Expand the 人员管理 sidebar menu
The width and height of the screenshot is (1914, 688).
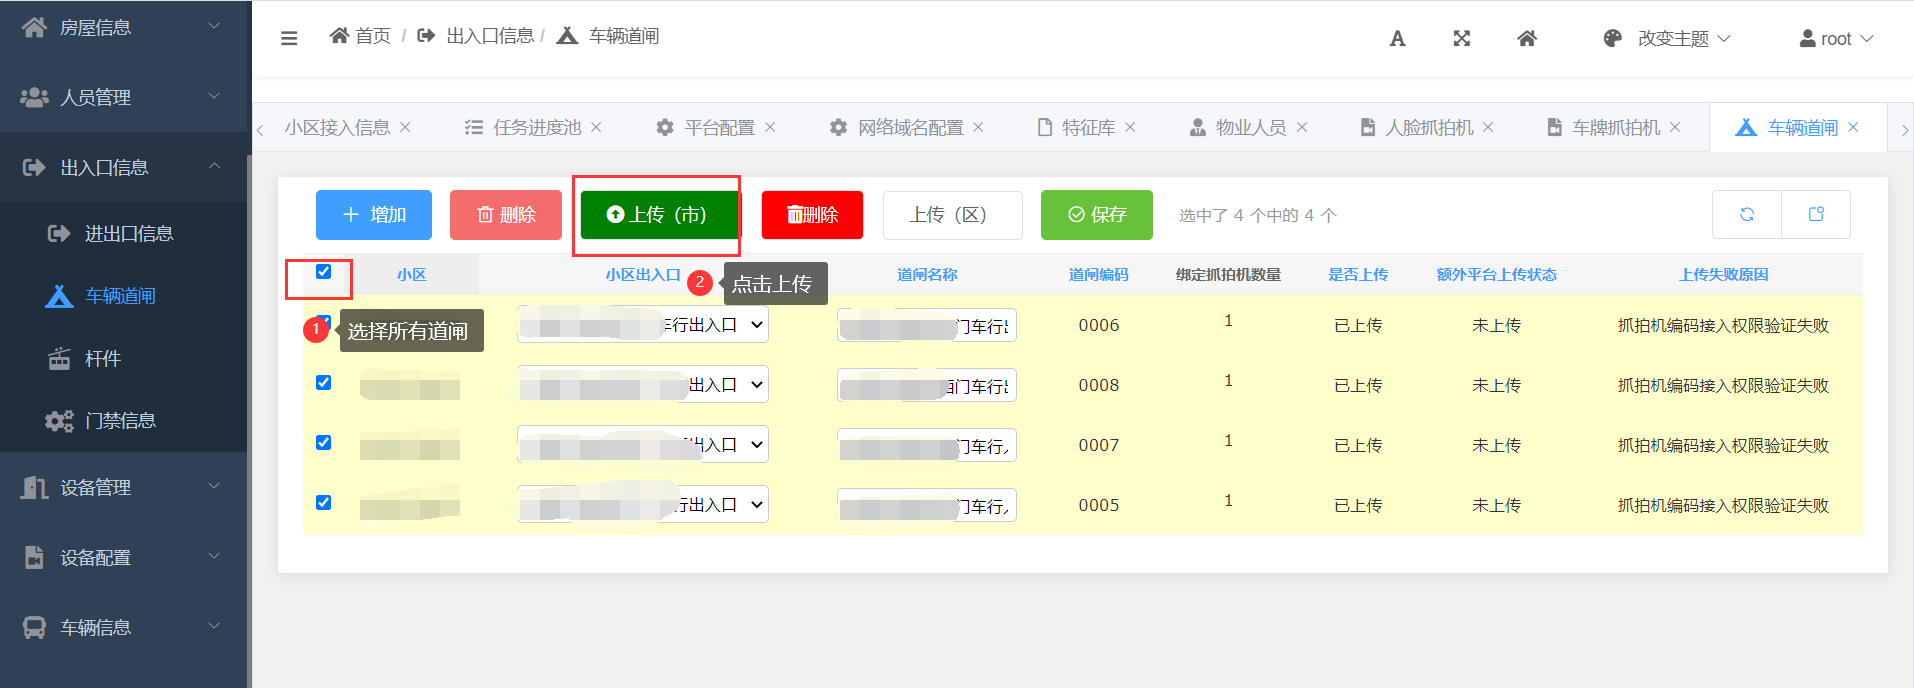pyautogui.click(x=124, y=97)
